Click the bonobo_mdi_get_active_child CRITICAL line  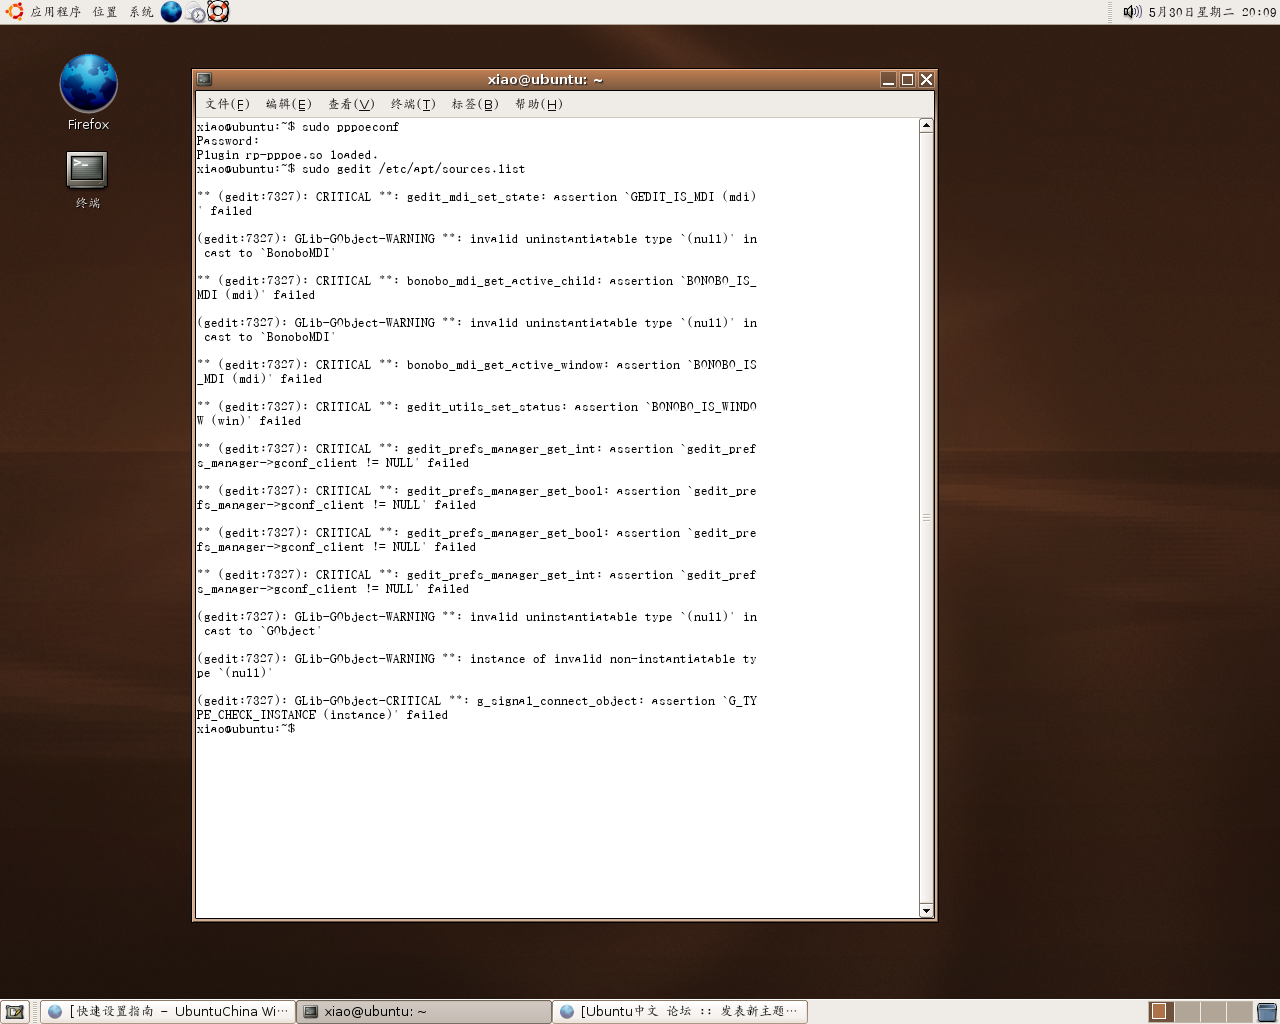coord(476,288)
